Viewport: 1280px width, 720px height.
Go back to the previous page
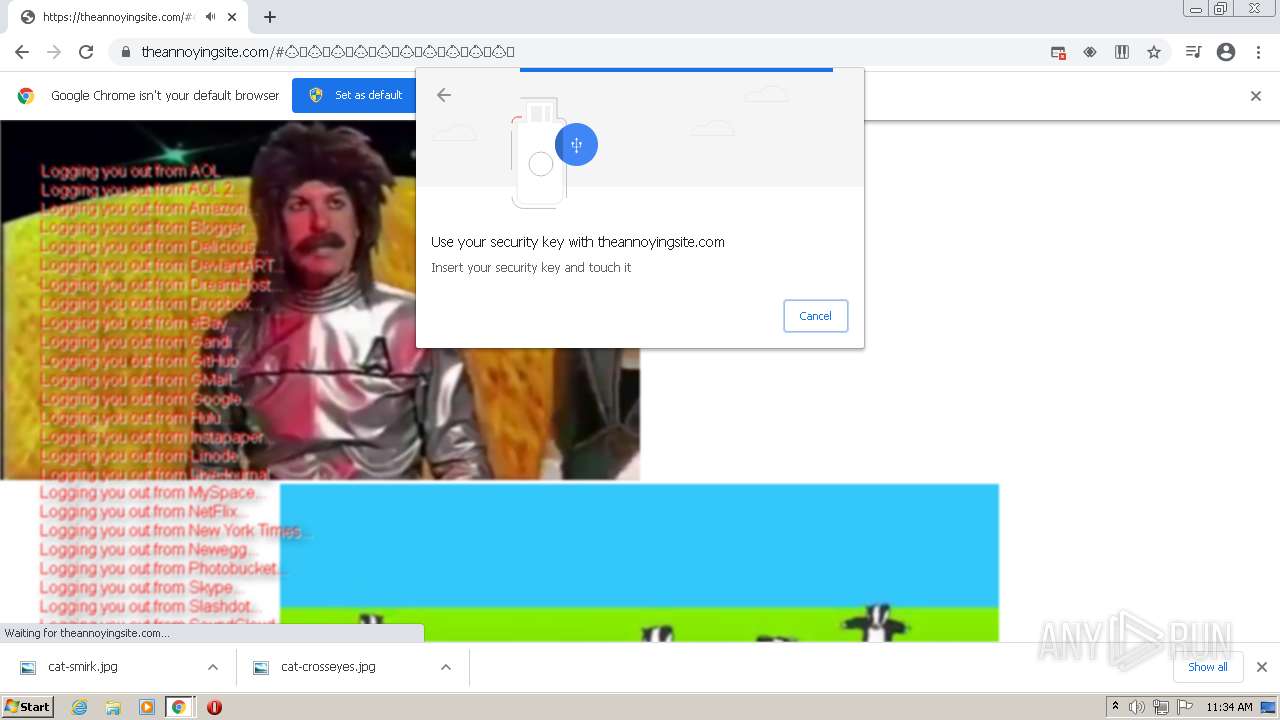tap(22, 52)
